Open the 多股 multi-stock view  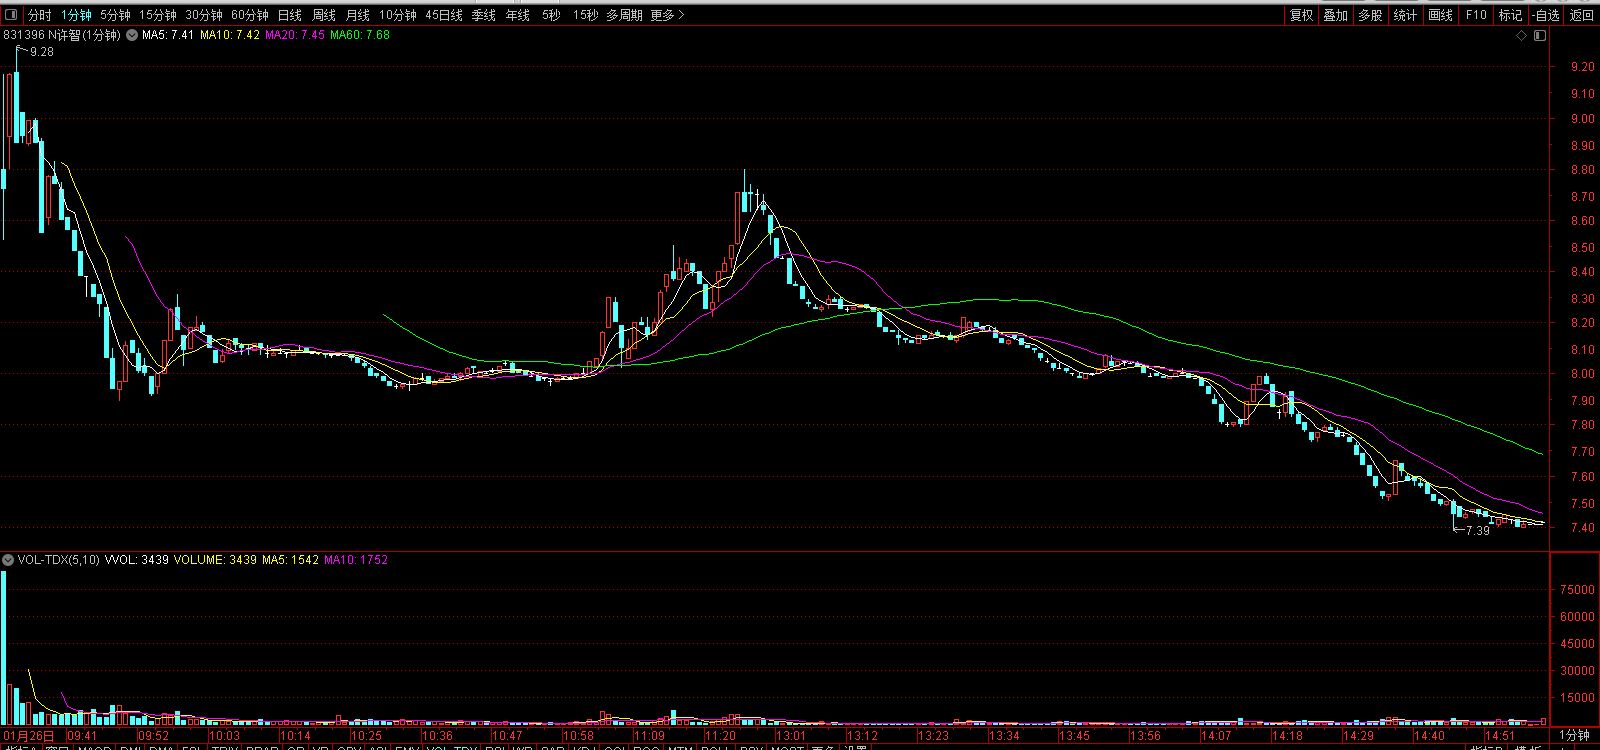tap(1370, 15)
